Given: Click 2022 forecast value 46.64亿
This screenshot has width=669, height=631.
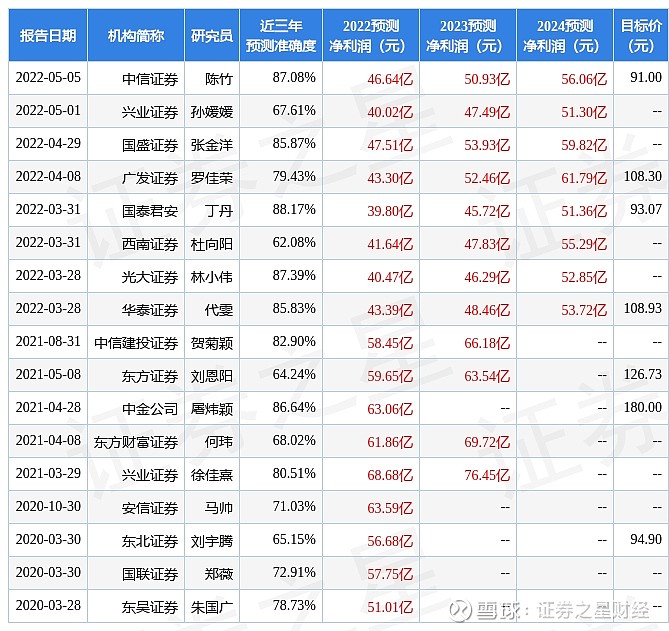Looking at the screenshot, I should pyautogui.click(x=390, y=79).
